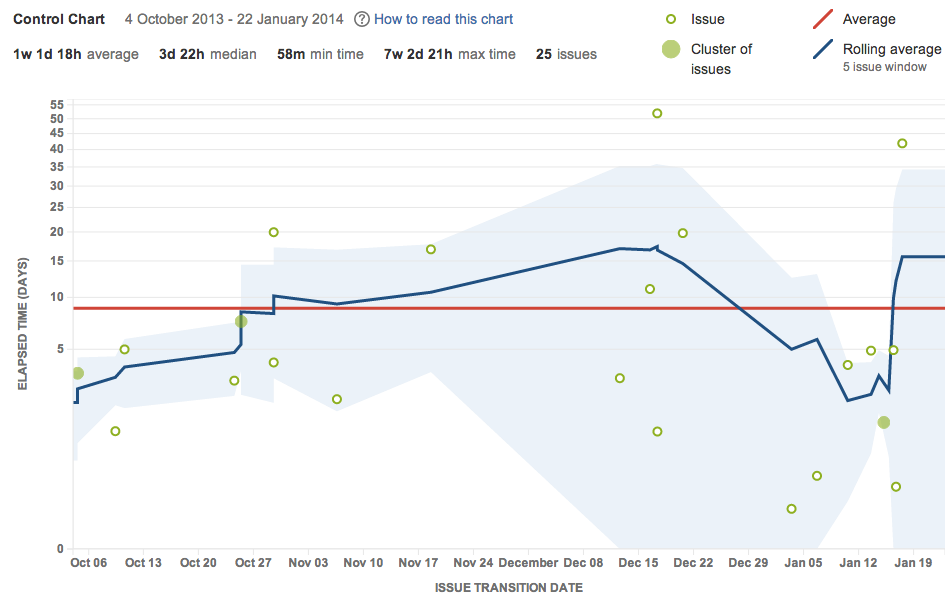This screenshot has width=948, height=602.
Task: Open the 'How to read this chart' link
Action: click(443, 19)
